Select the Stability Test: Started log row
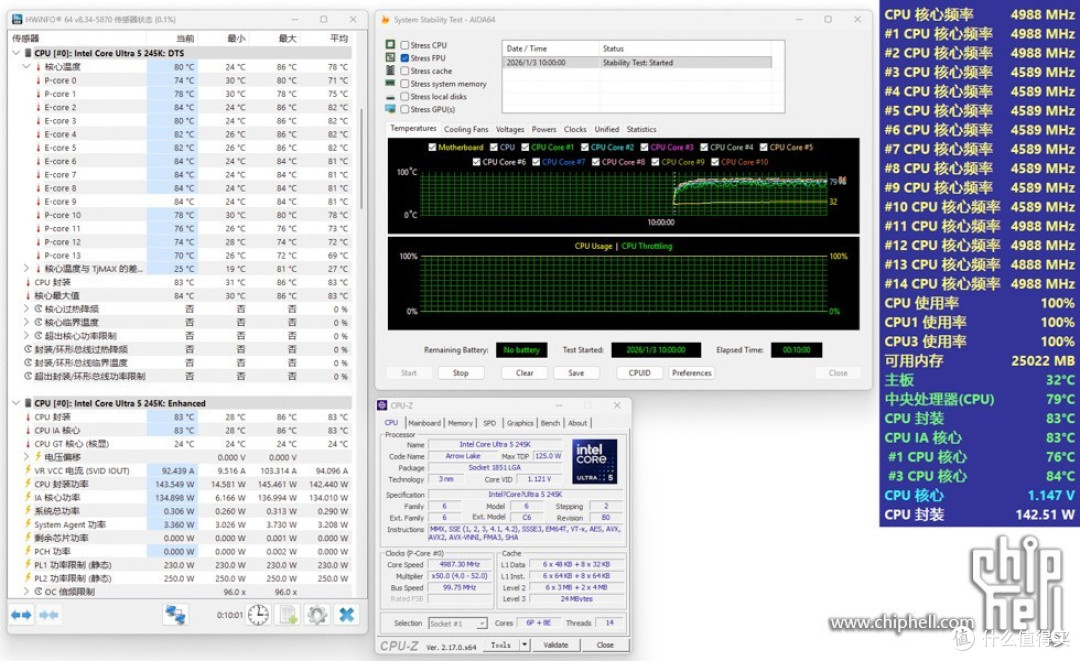Image resolution: width=1080 pixels, height=661 pixels. pos(637,63)
